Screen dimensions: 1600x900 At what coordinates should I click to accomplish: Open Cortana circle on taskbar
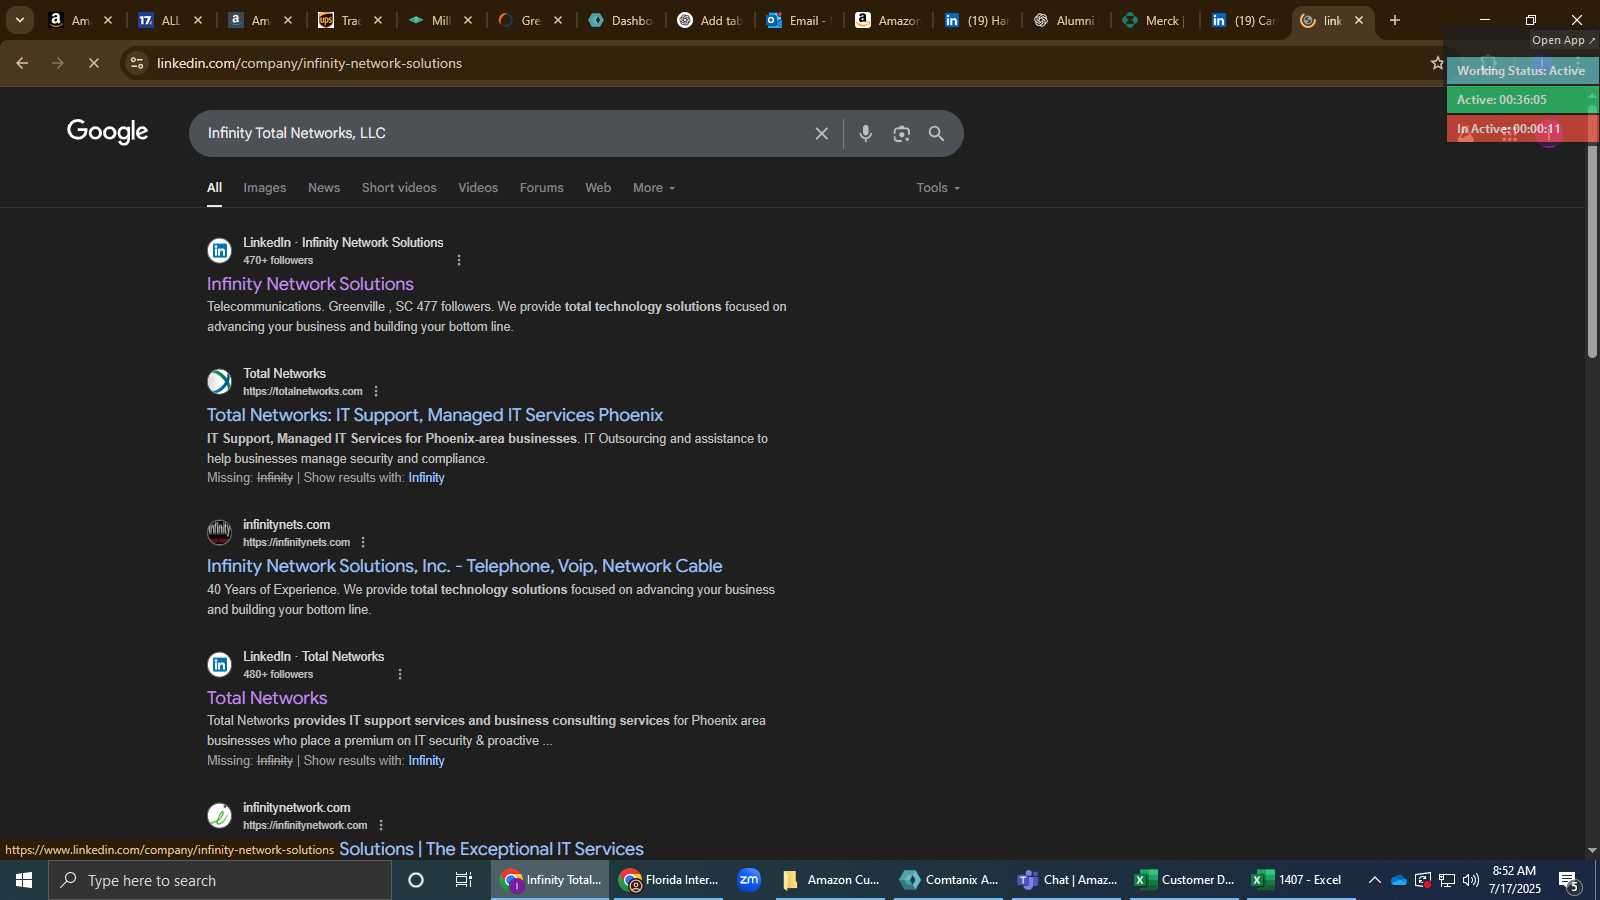click(x=416, y=880)
